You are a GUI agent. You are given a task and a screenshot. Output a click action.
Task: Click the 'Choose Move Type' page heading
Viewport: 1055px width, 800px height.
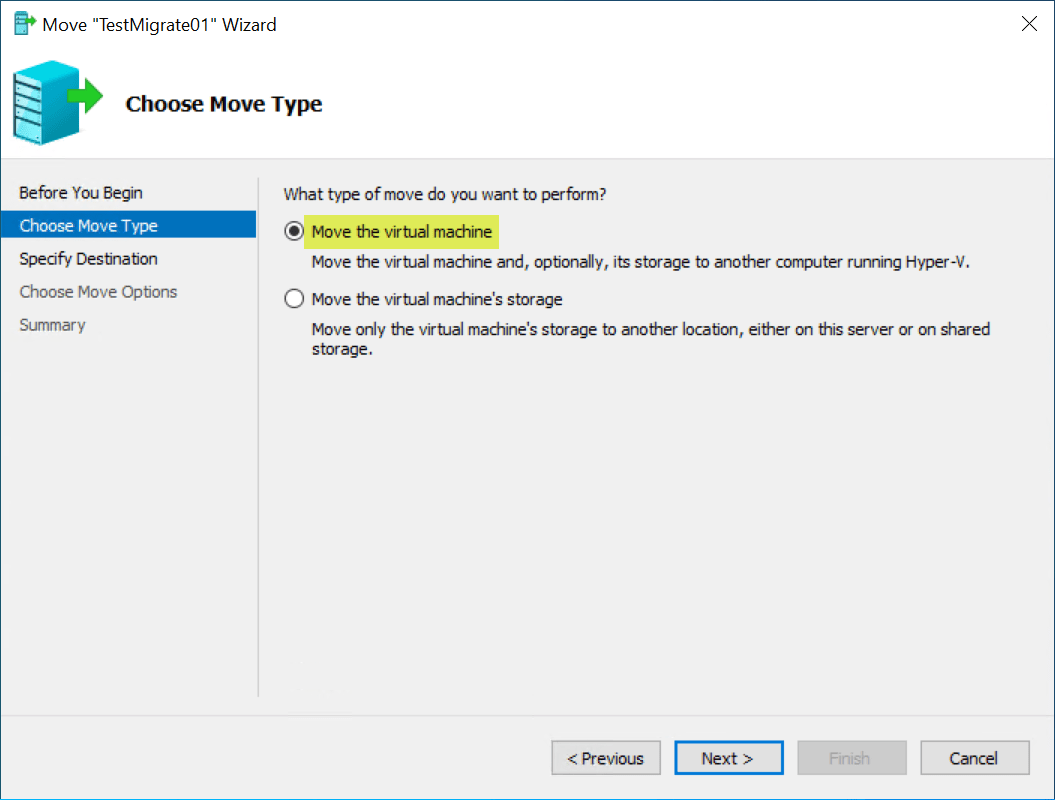pos(224,104)
